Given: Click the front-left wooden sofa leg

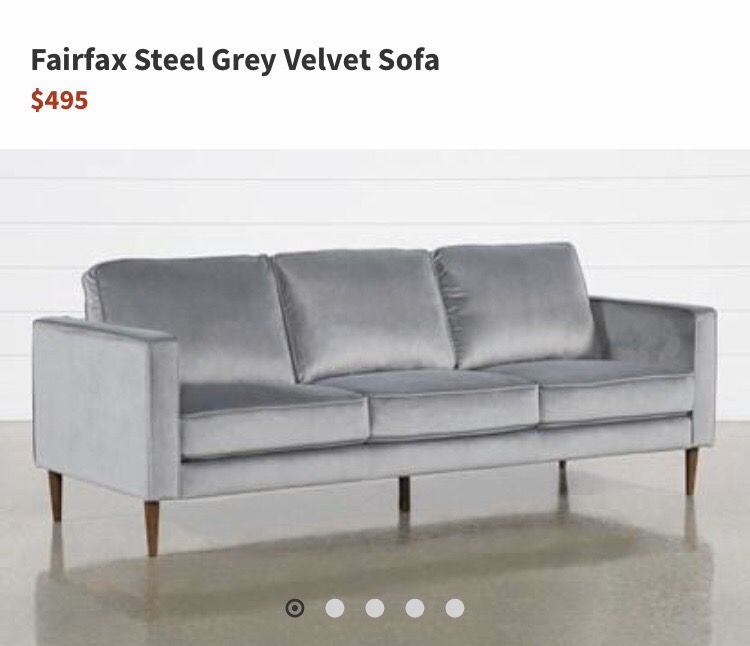Looking at the screenshot, I should click(x=152, y=528).
